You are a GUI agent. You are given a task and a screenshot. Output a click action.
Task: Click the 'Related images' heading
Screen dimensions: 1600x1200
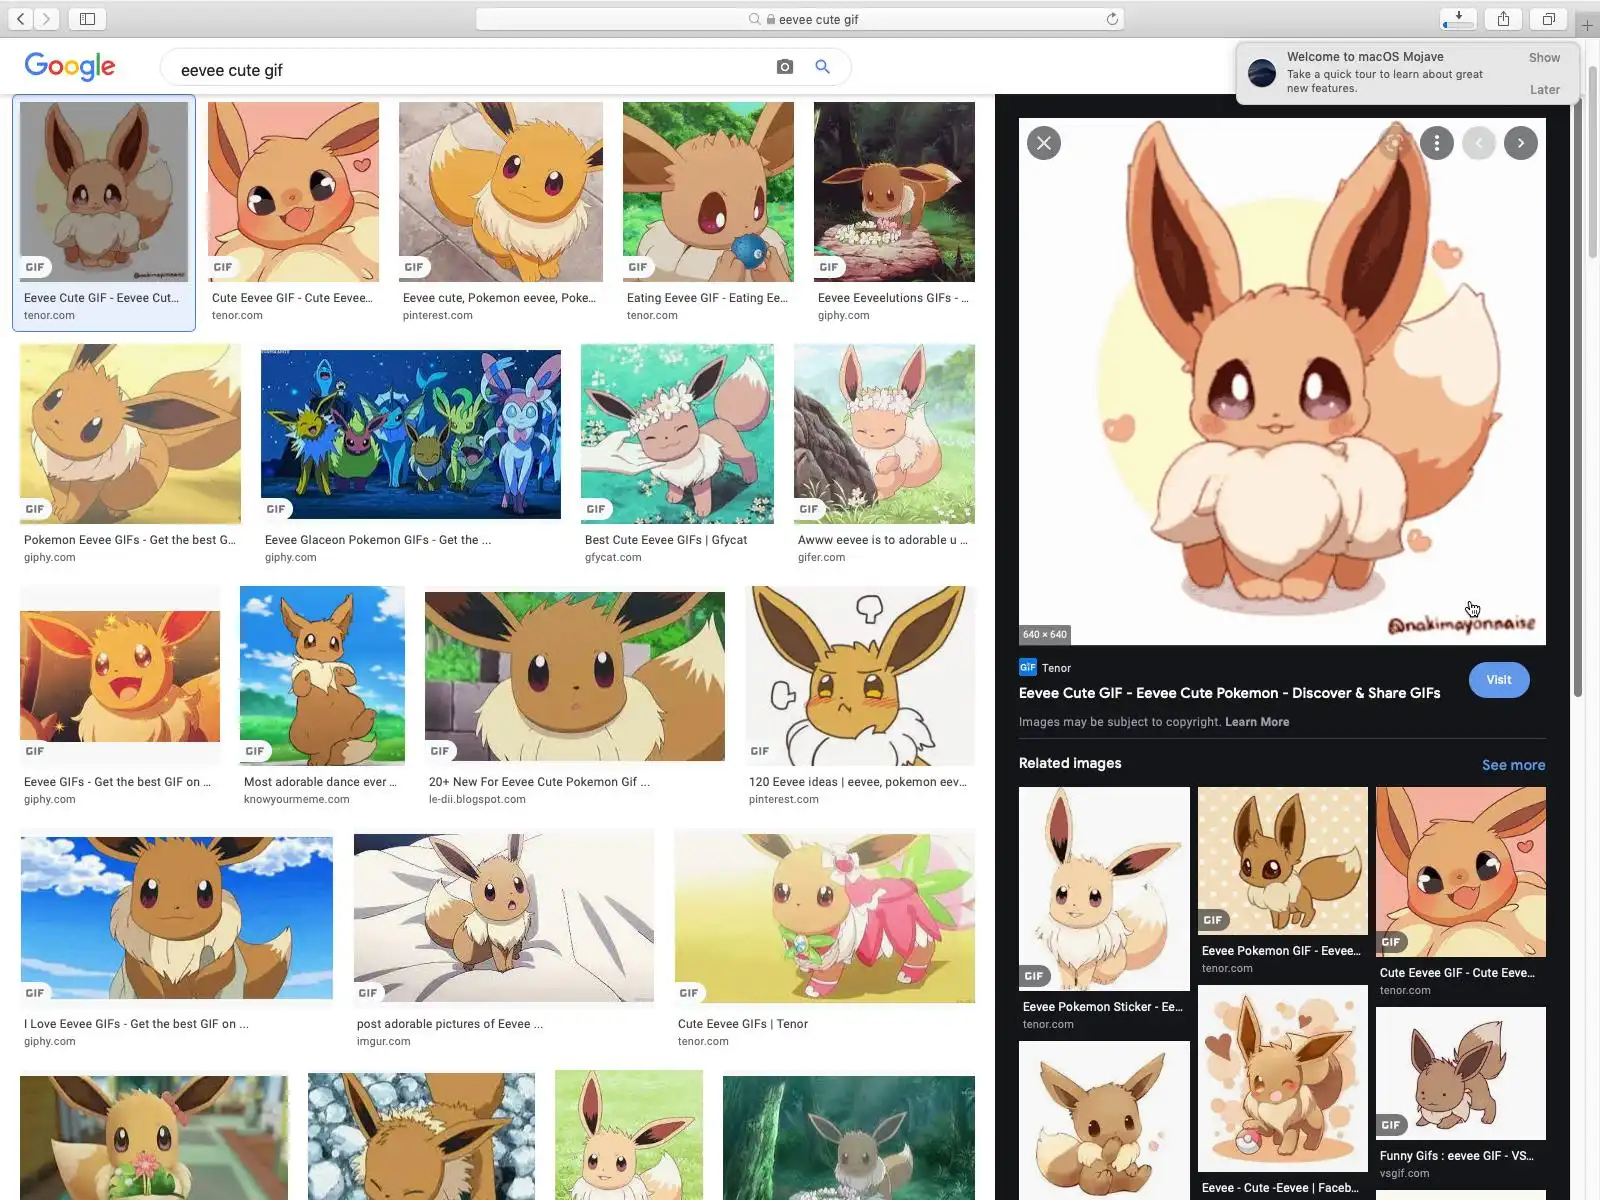[1070, 763]
